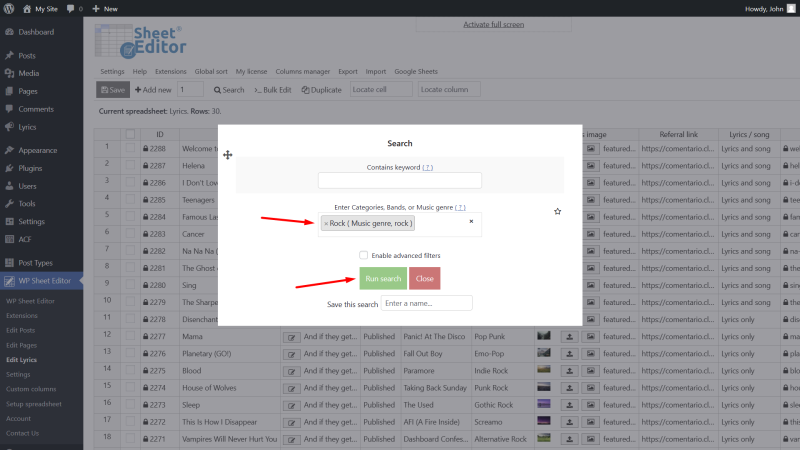Open Edit Posts submenu item
The image size is (800, 450).
20,331
